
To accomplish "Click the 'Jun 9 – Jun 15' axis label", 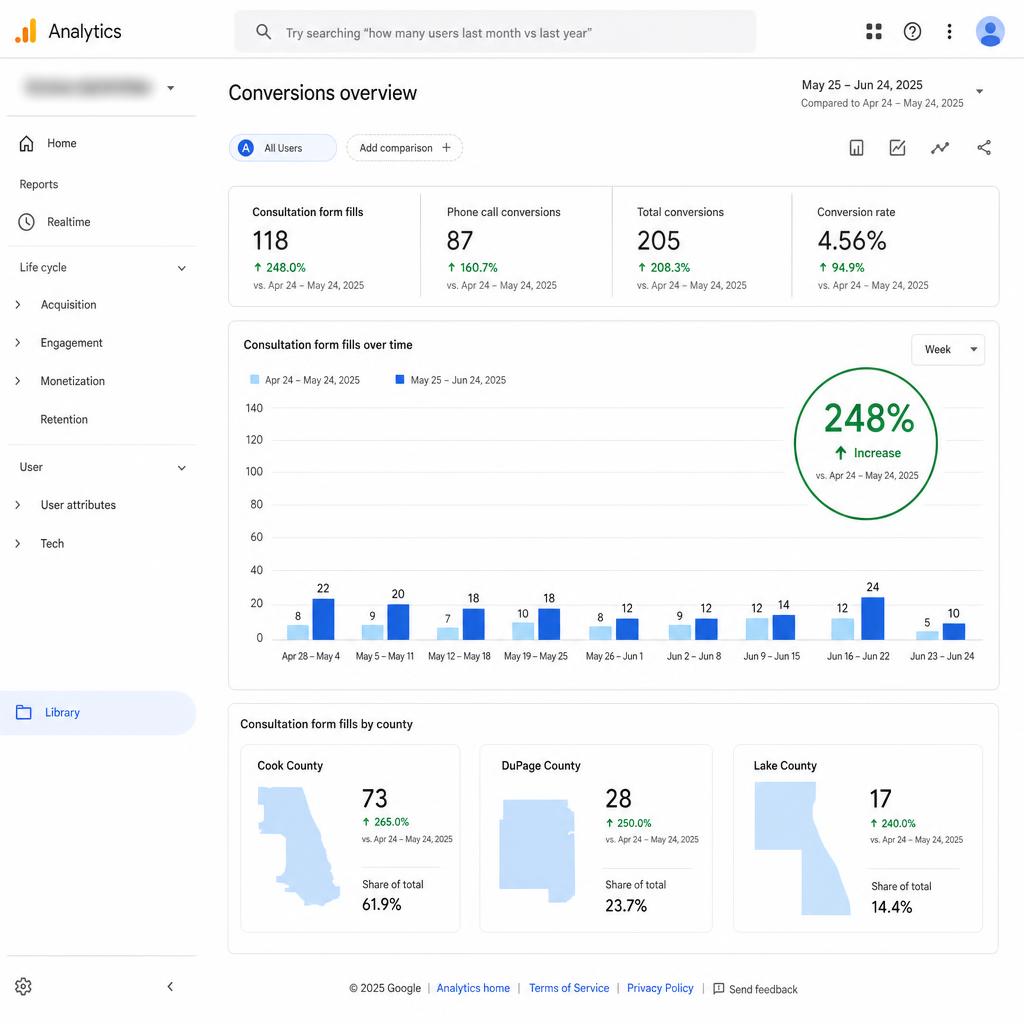I will (771, 656).
